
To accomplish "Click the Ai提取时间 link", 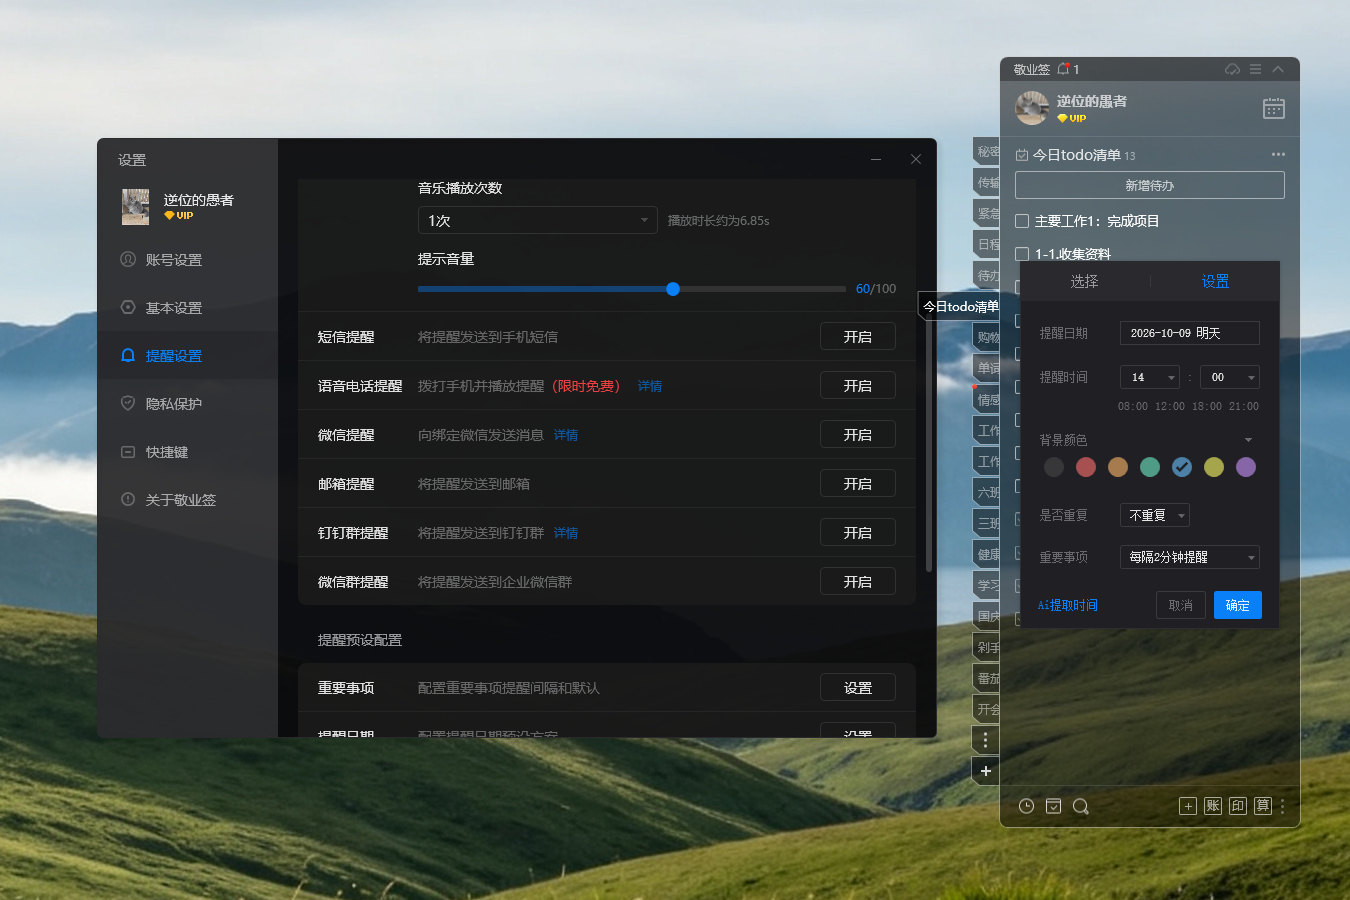I will (x=1067, y=605).
